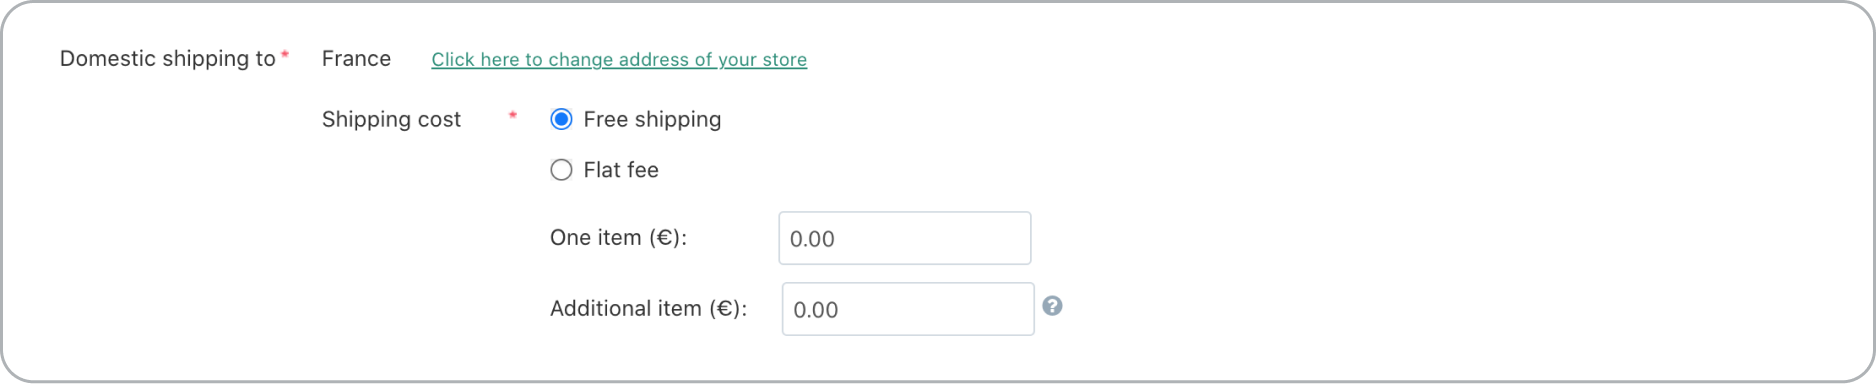Click the 'Flat fee' label text

pyautogui.click(x=621, y=170)
